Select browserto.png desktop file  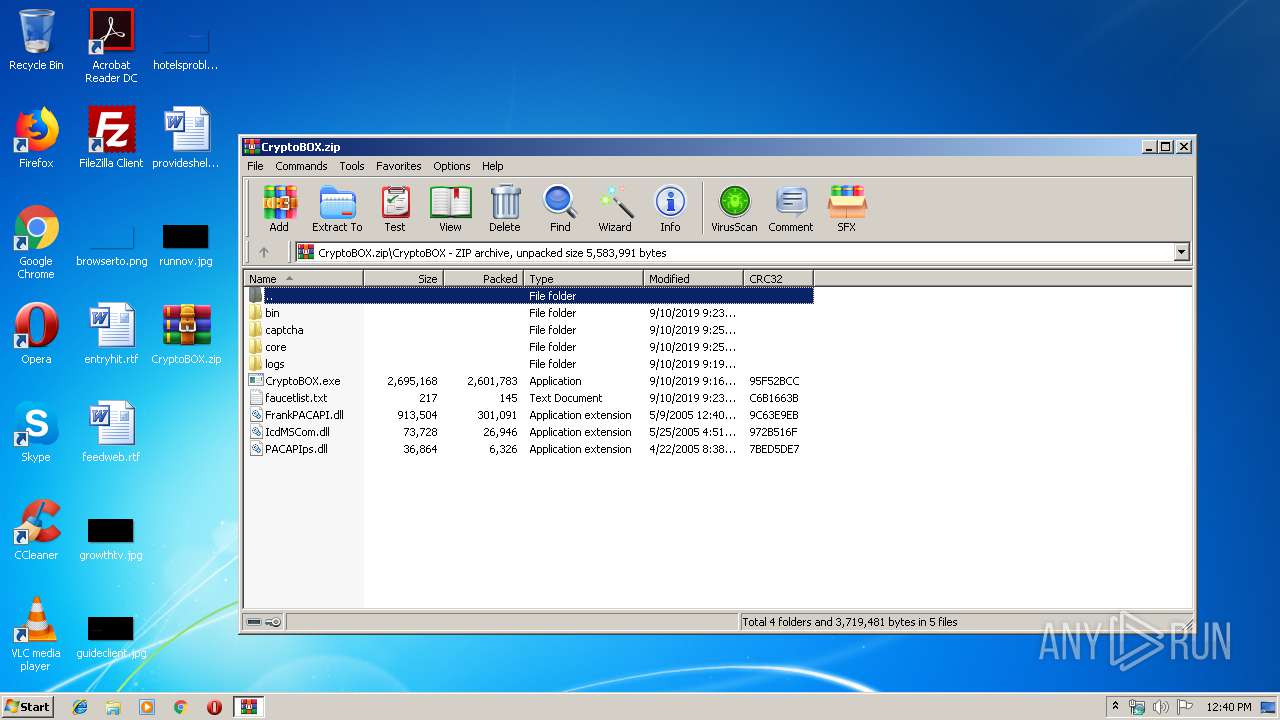tap(111, 246)
